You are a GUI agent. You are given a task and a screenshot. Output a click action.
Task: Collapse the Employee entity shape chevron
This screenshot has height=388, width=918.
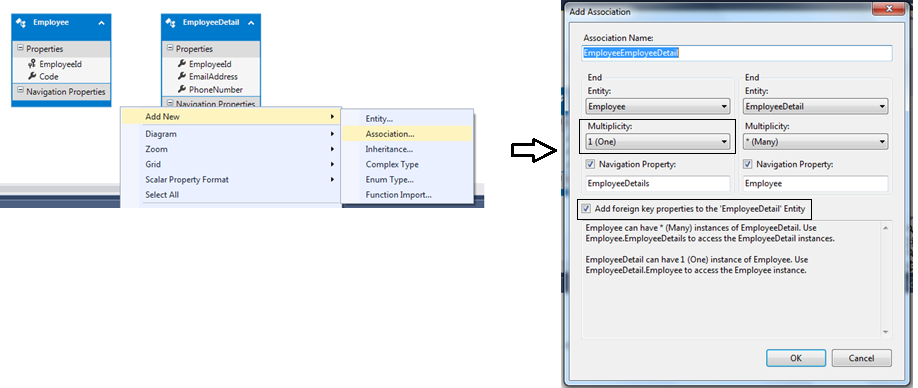click(x=101, y=23)
